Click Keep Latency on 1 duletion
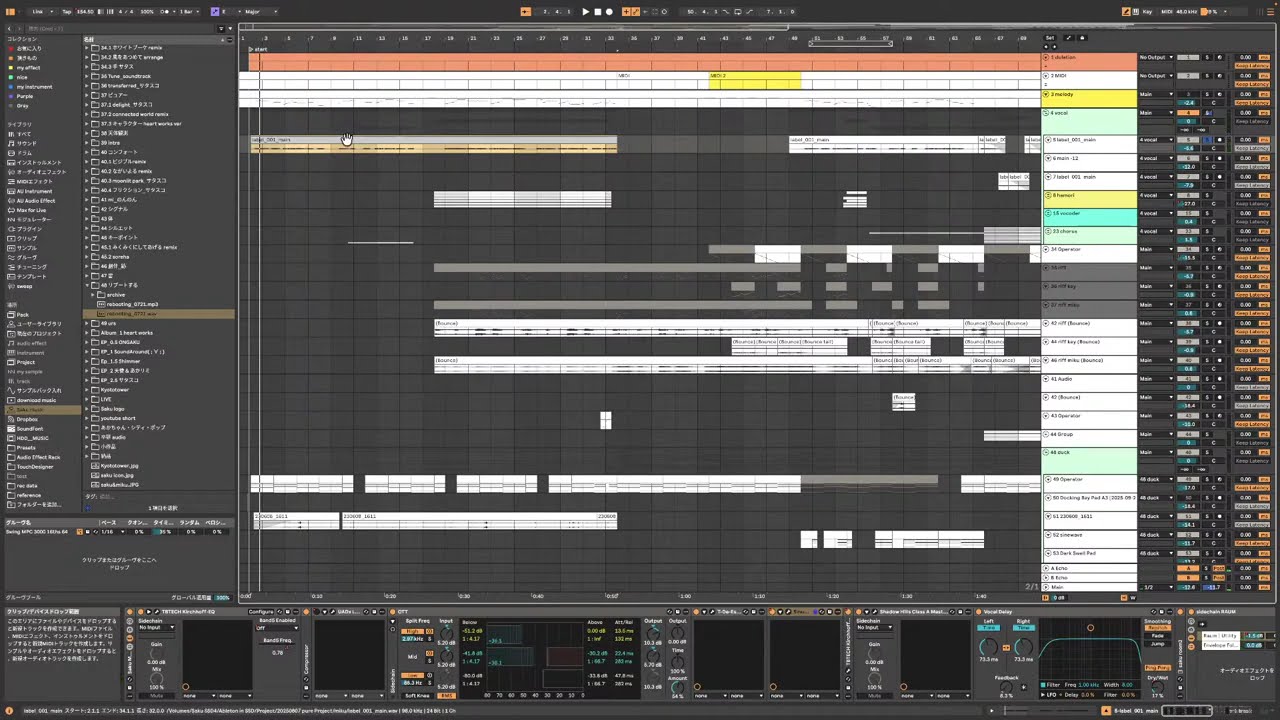The image size is (1280, 720). click(x=1251, y=66)
